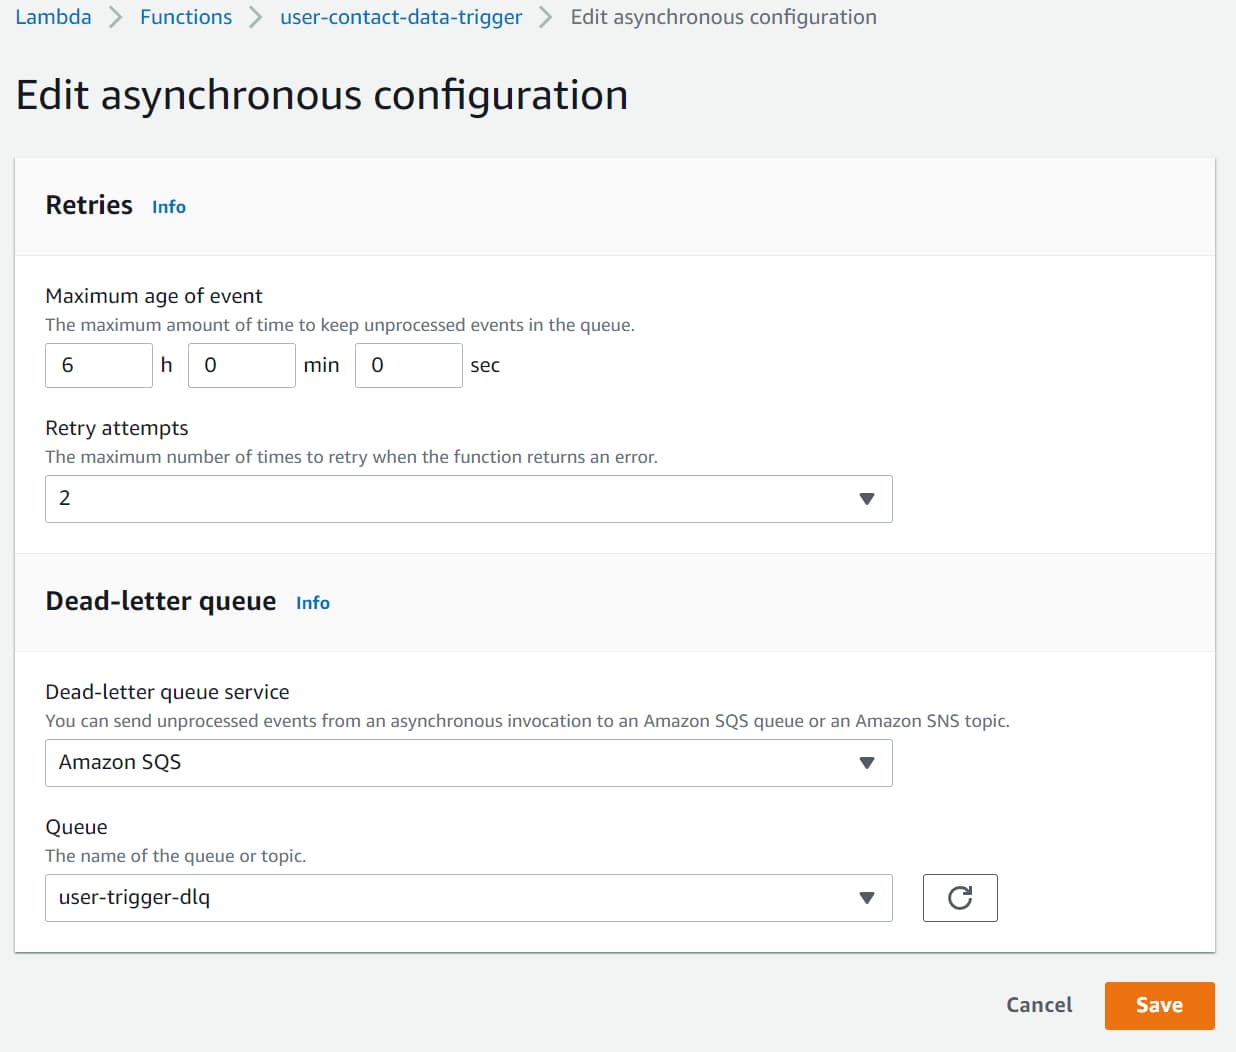Select the hours input showing 6
Screen dimensions: 1236x1052
(x=98, y=365)
